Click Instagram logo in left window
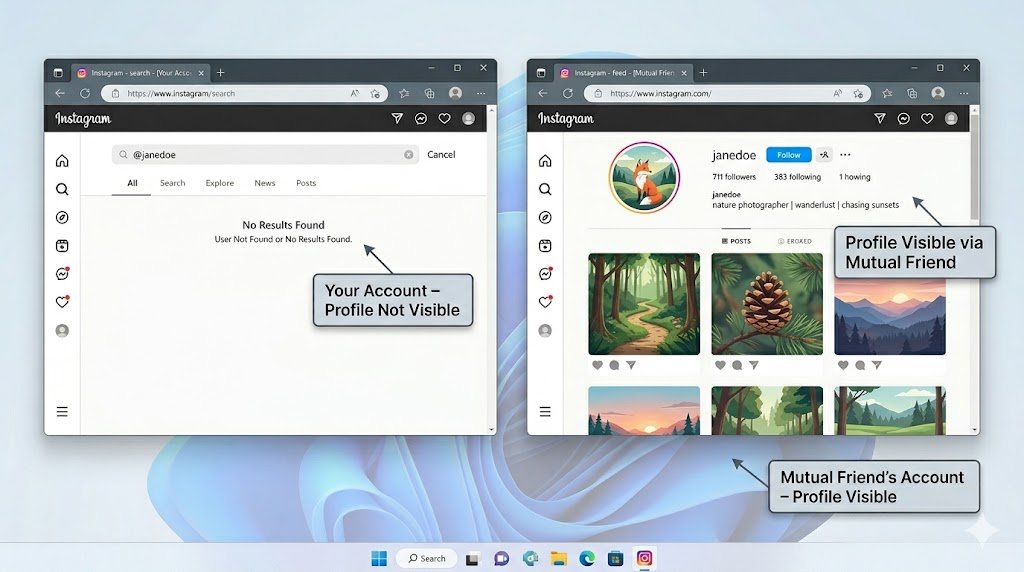1024x572 pixels. (83, 119)
